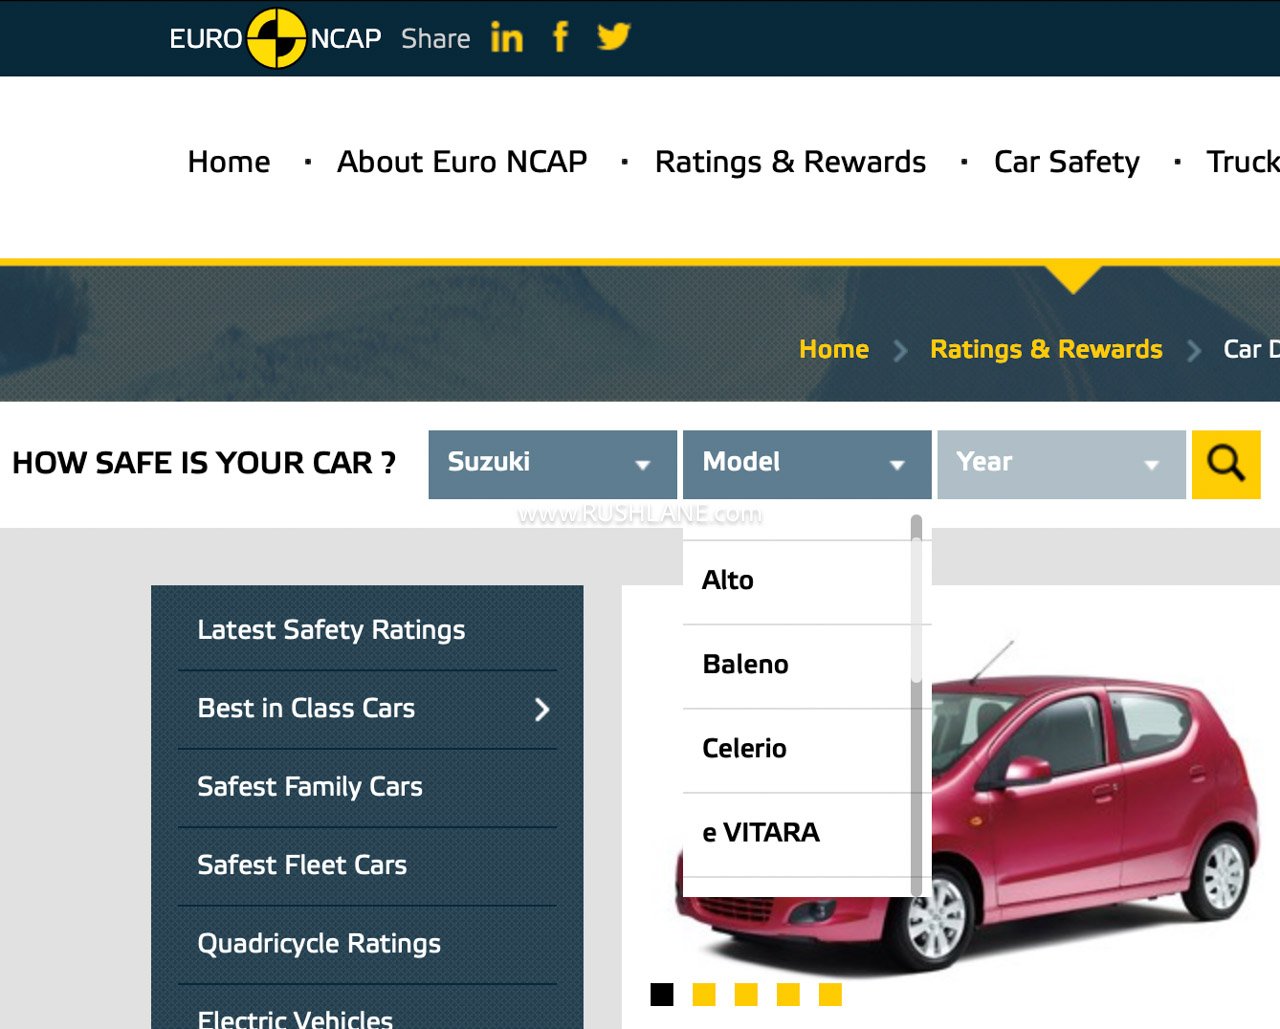The height and width of the screenshot is (1029, 1280).
Task: Select Celerio from model list
Action: click(797, 749)
